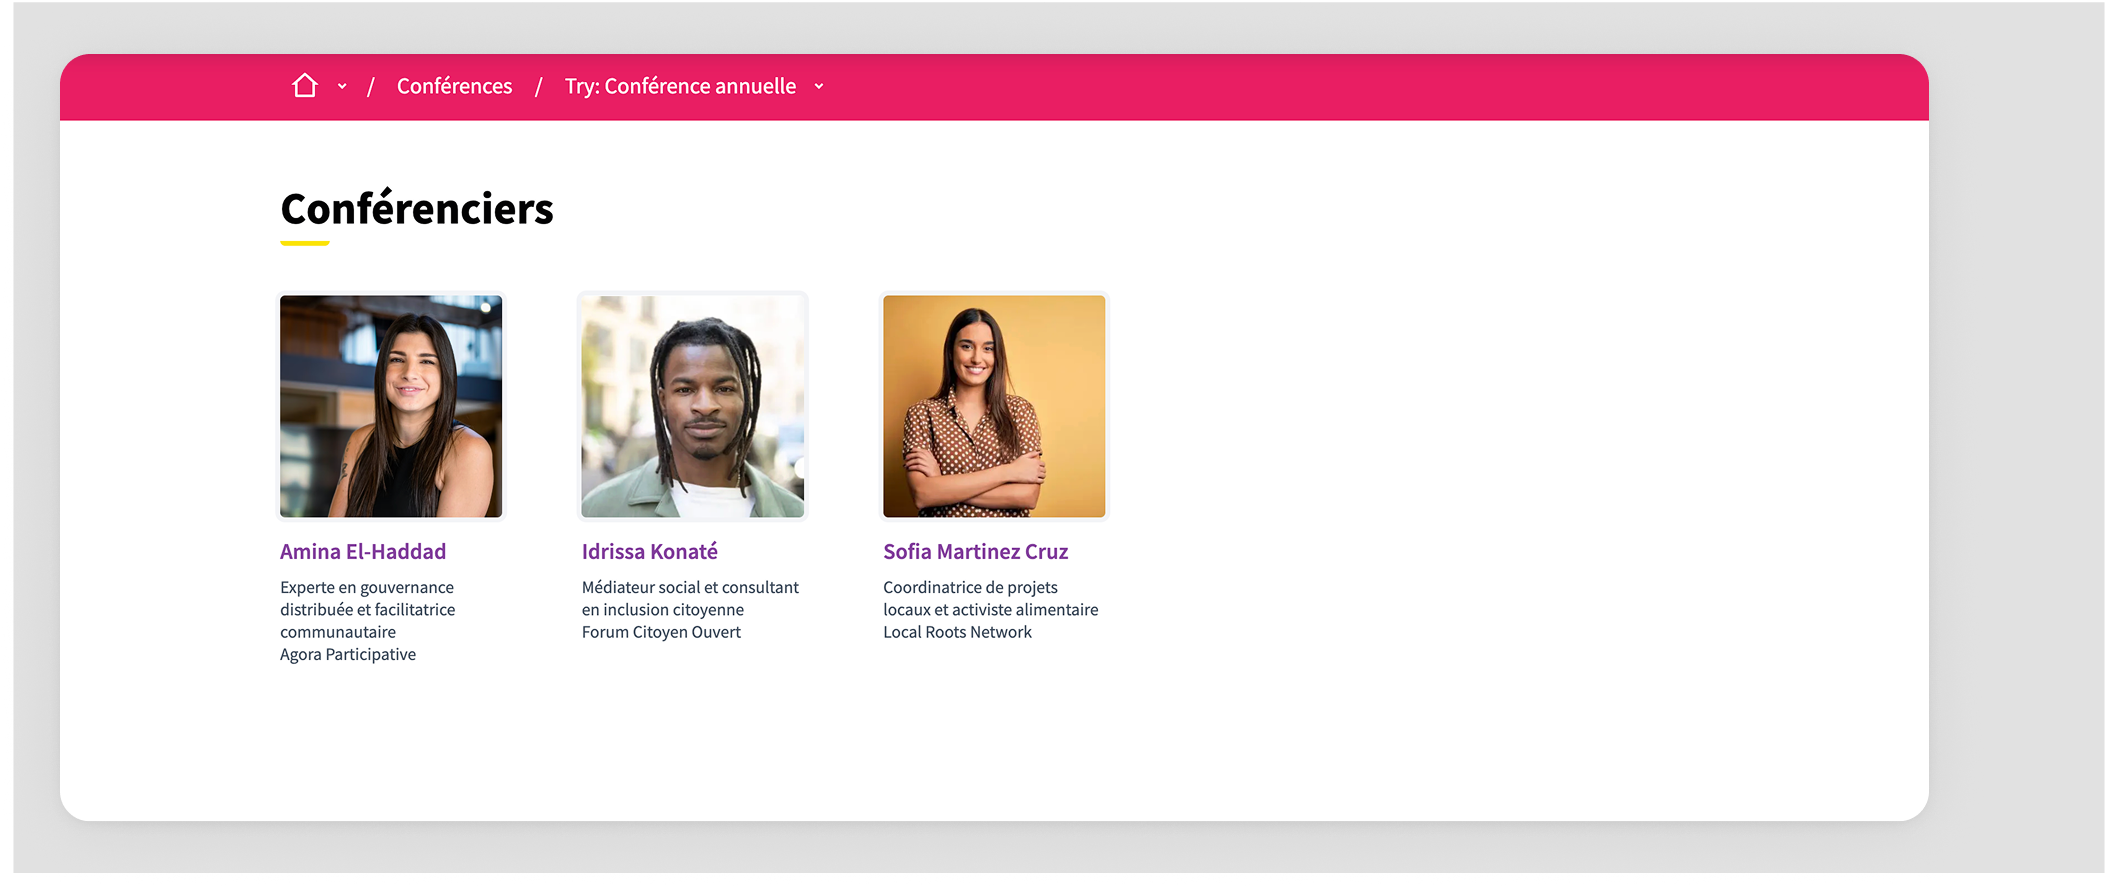Open Idrissa Konaté's photo

(x=693, y=406)
